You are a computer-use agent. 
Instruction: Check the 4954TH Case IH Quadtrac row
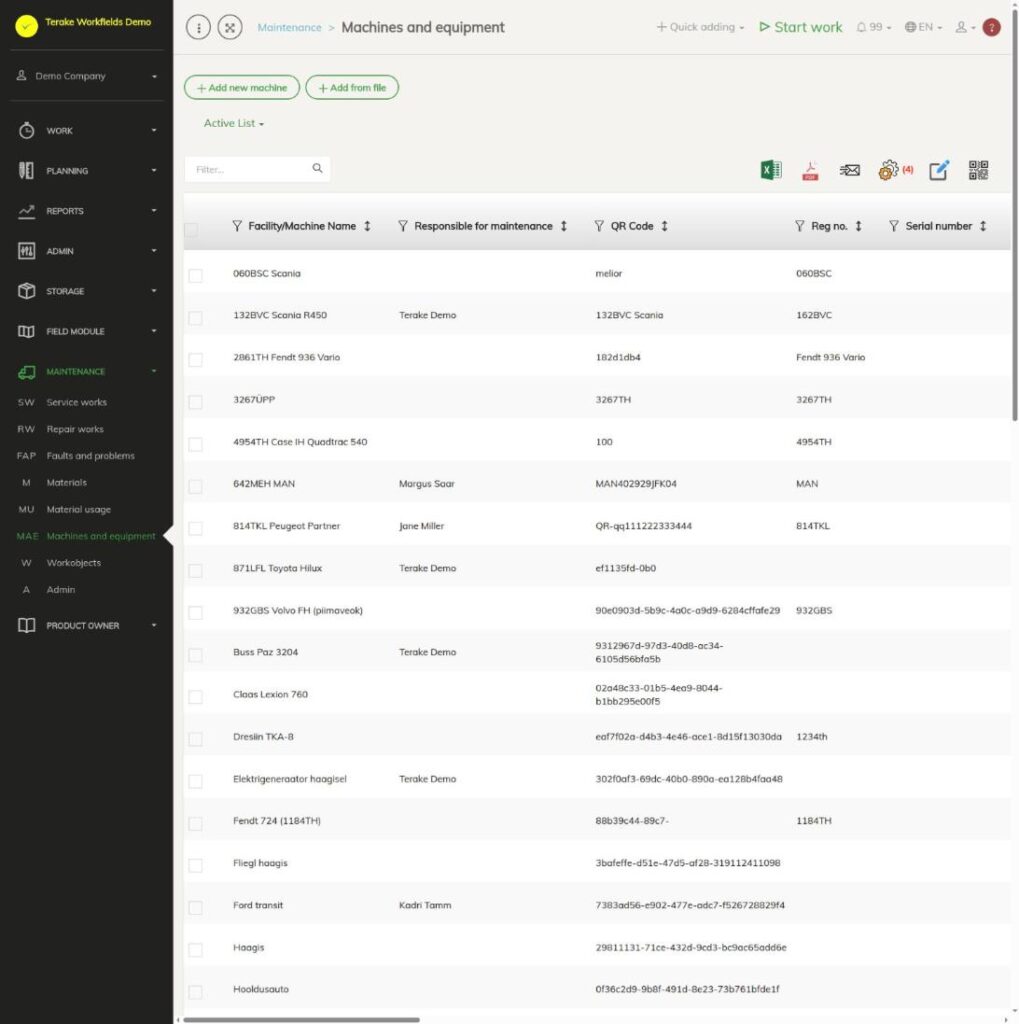(195, 445)
